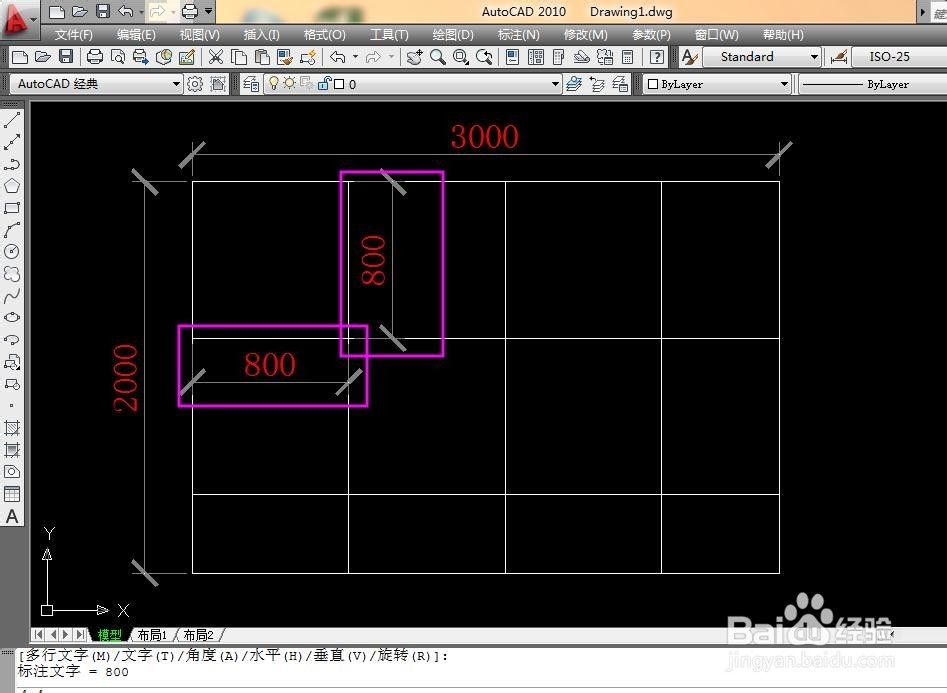The width and height of the screenshot is (947, 693).
Task: Toggle layer 0 freeze sun icon
Action: pos(289,83)
